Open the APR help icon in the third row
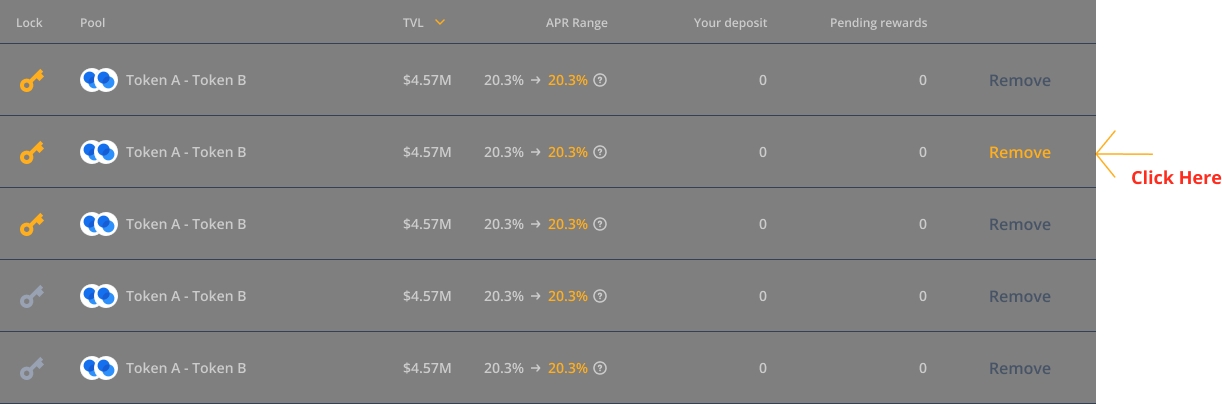The width and height of the screenshot is (1222, 404). pos(600,225)
